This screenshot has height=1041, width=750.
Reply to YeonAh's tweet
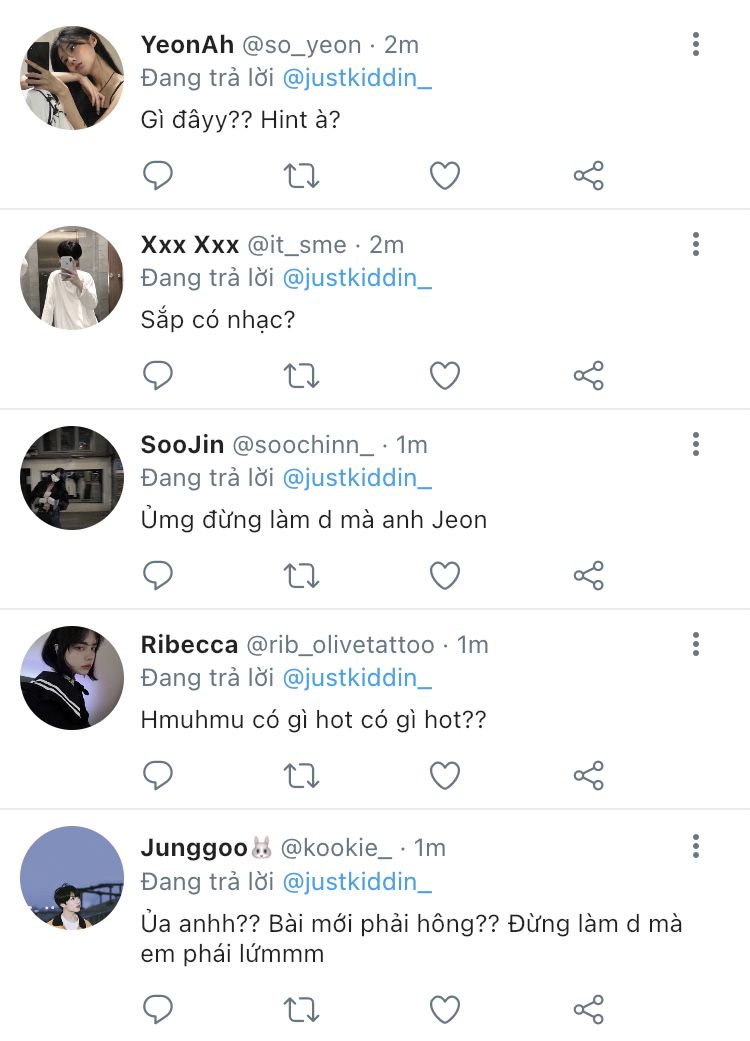[x=158, y=176]
